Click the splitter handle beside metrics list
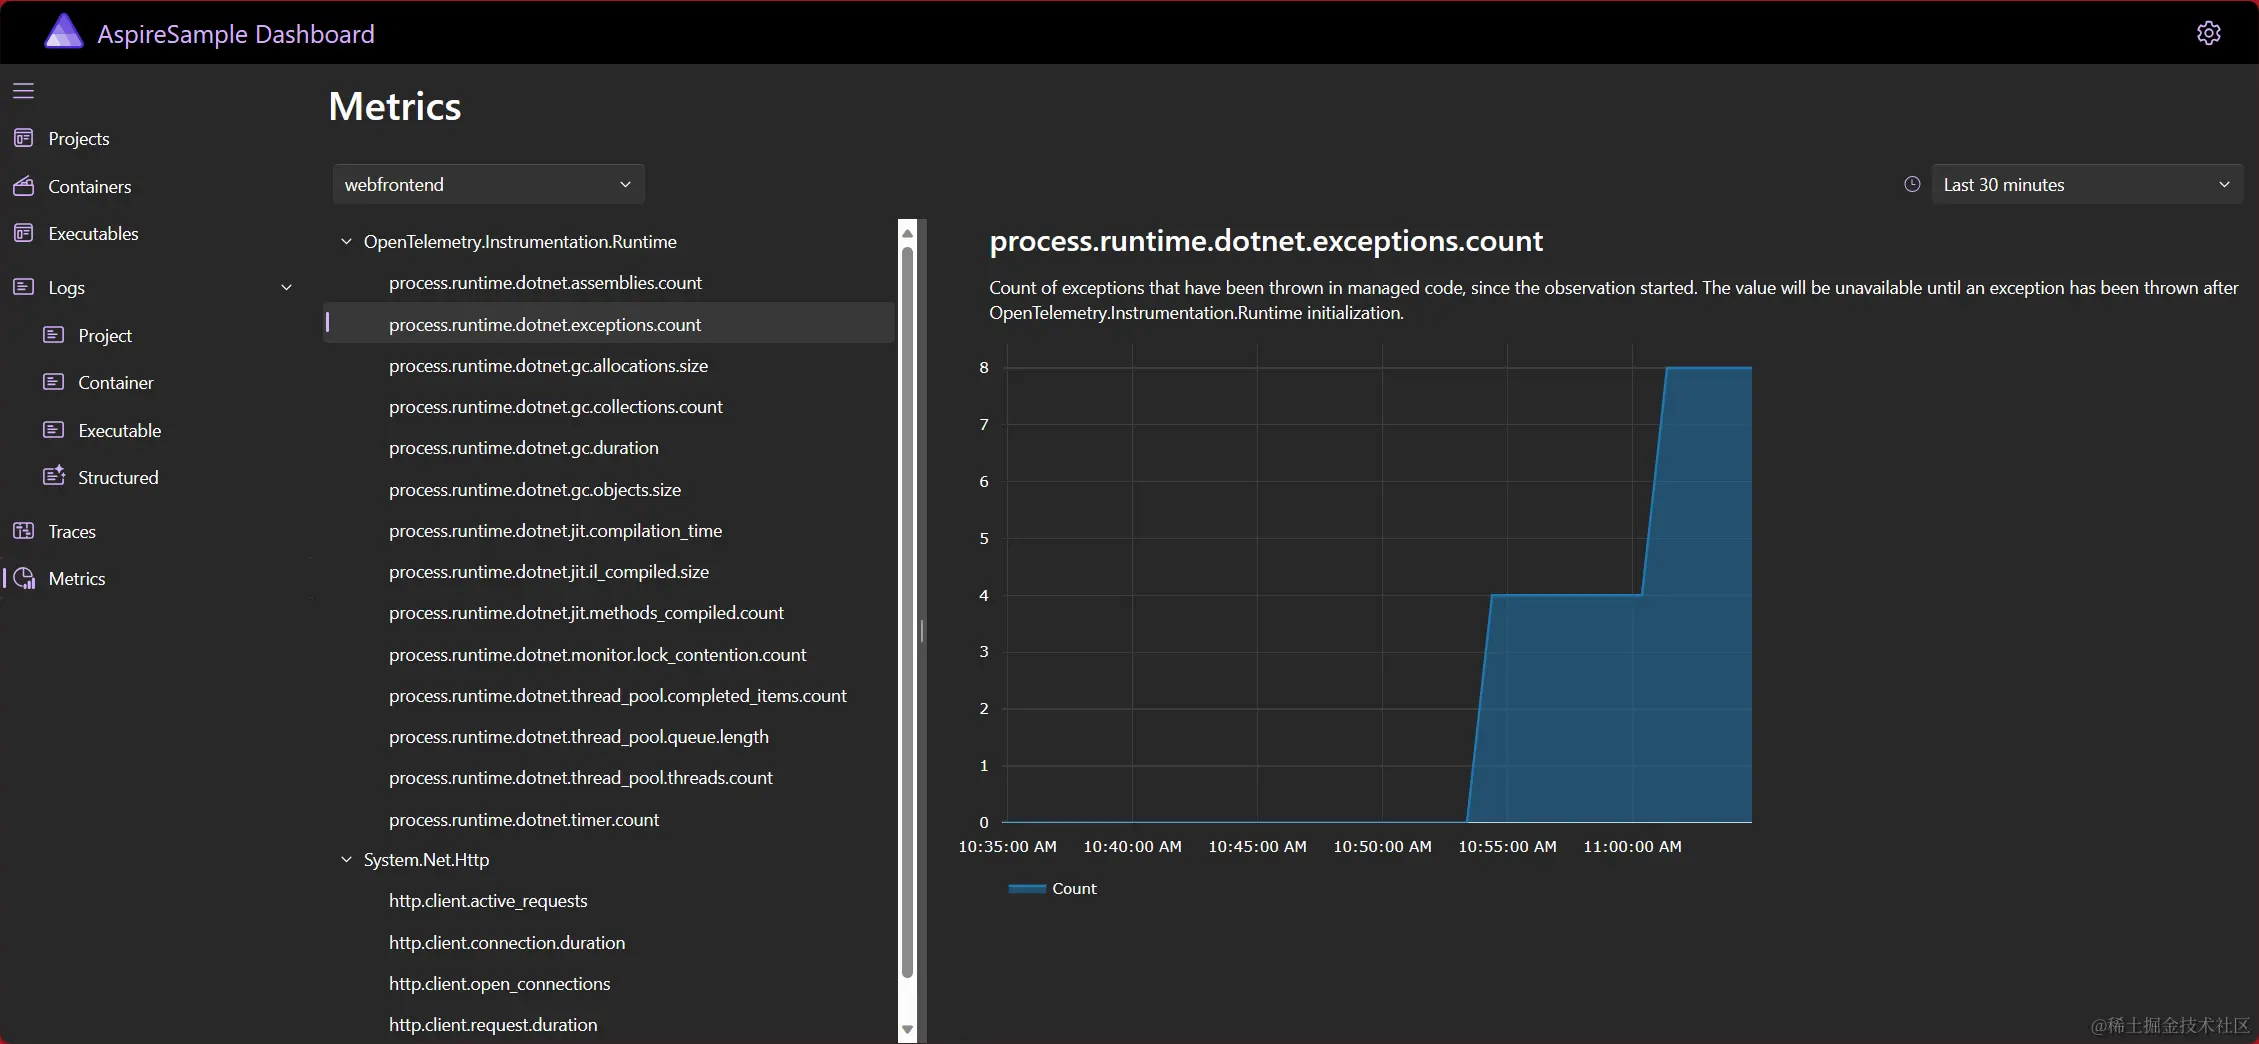The image size is (2259, 1044). [922, 630]
